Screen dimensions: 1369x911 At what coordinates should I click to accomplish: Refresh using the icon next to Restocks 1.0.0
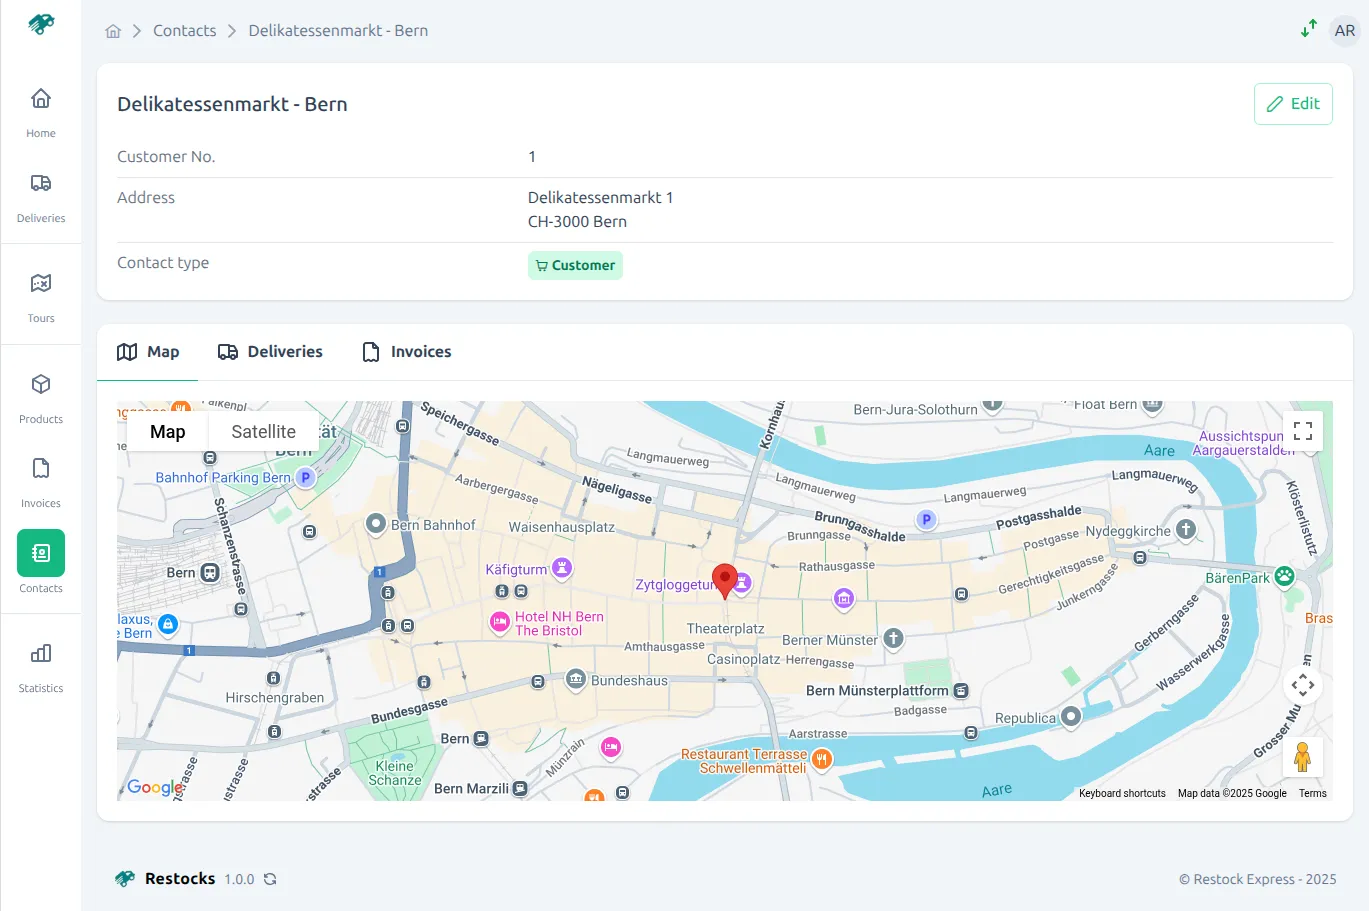pos(269,879)
